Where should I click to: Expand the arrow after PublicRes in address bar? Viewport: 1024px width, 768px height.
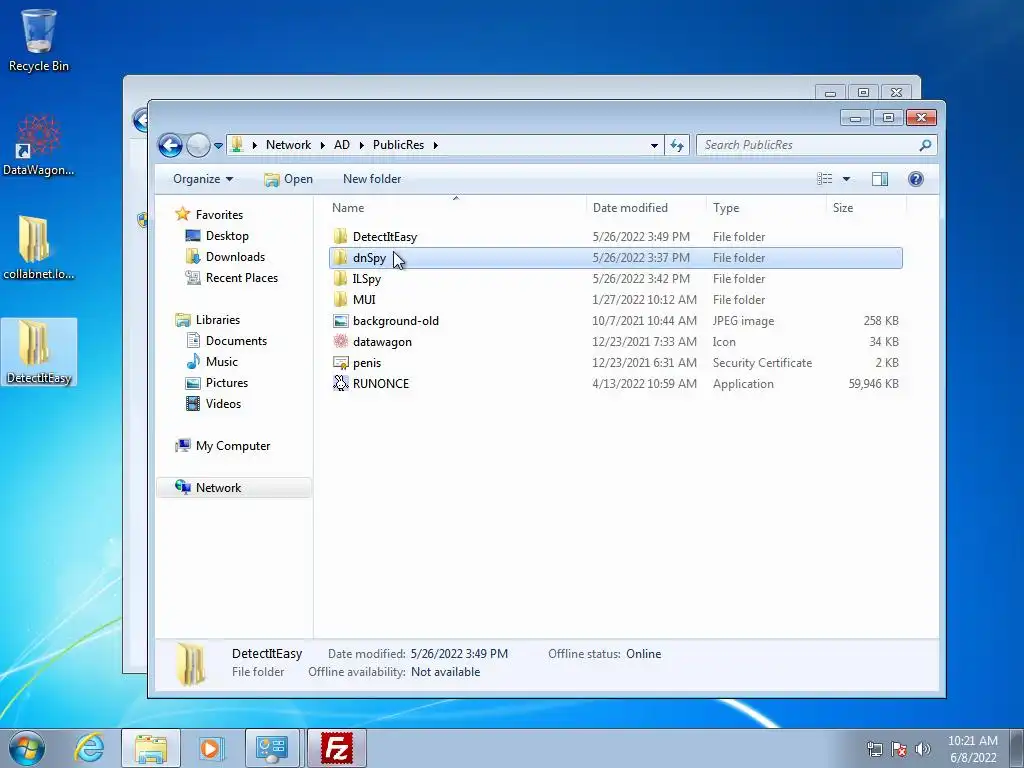(x=435, y=145)
